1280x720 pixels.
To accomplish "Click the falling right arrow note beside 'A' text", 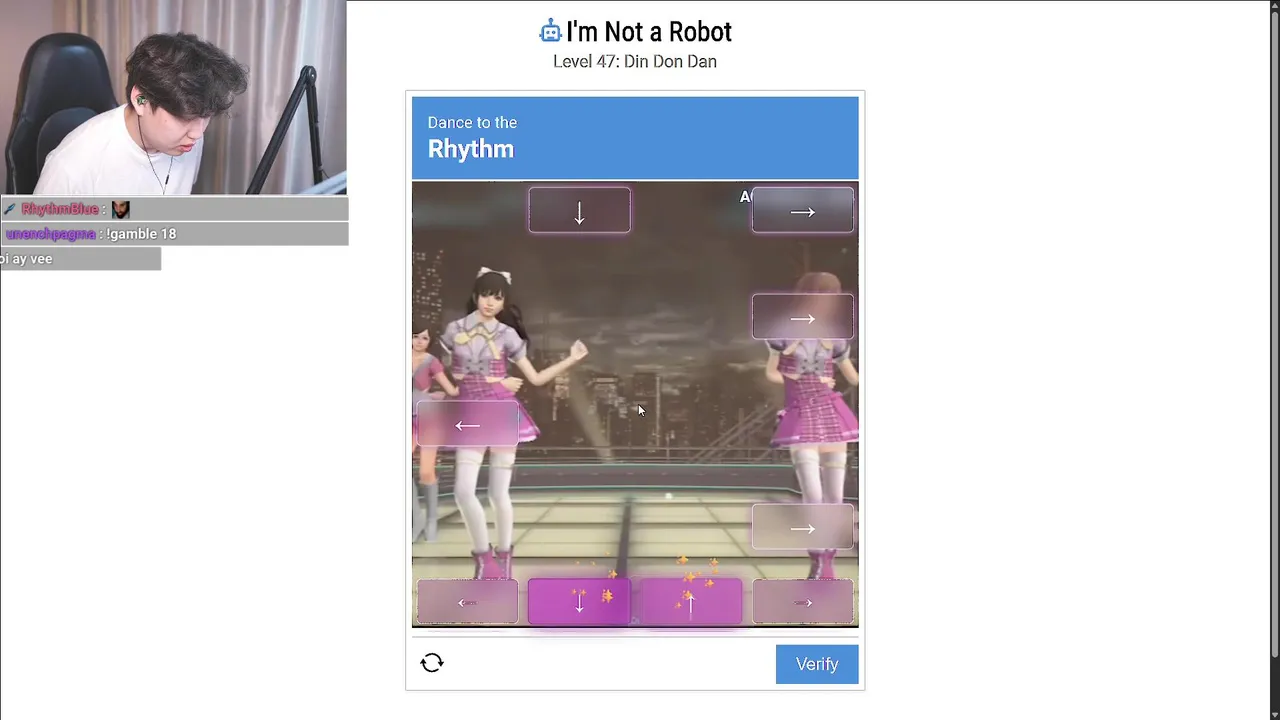I will coord(803,210).
